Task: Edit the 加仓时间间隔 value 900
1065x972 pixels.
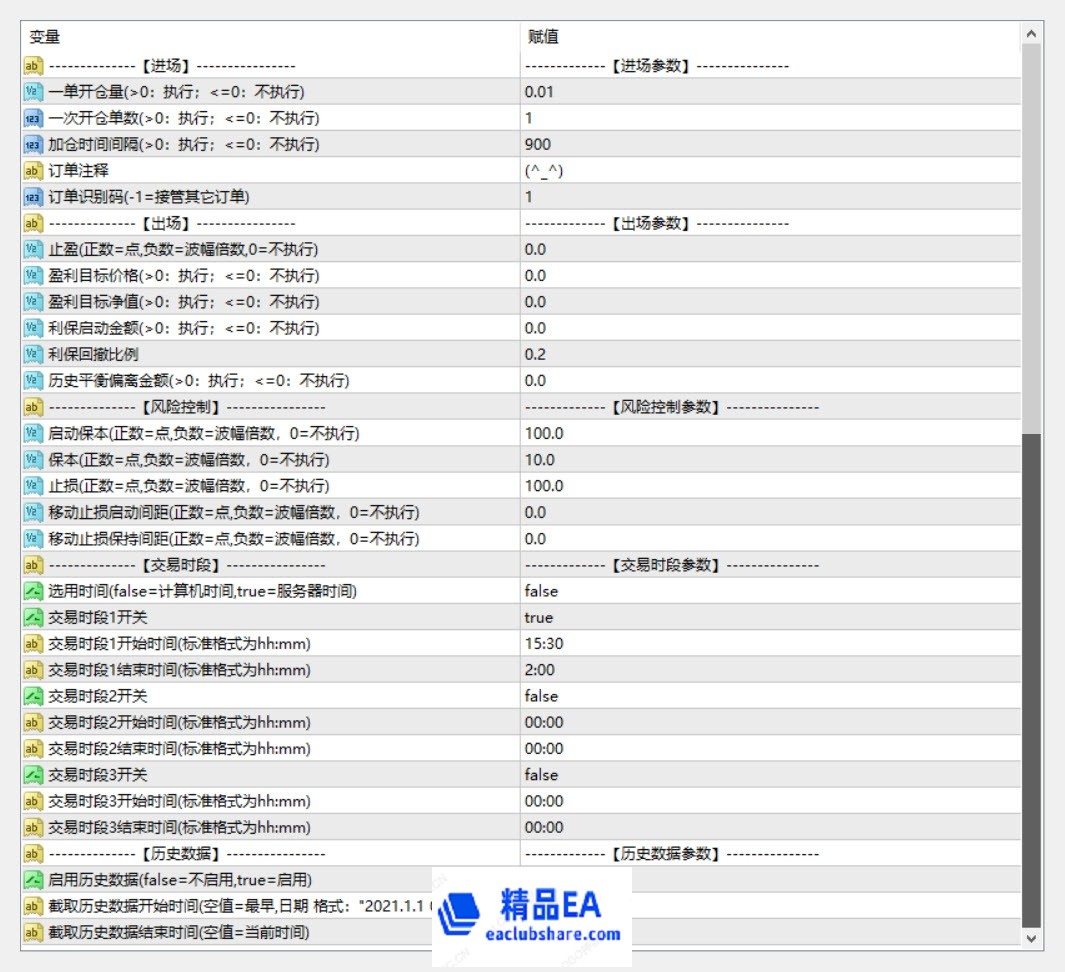Action: (538, 144)
